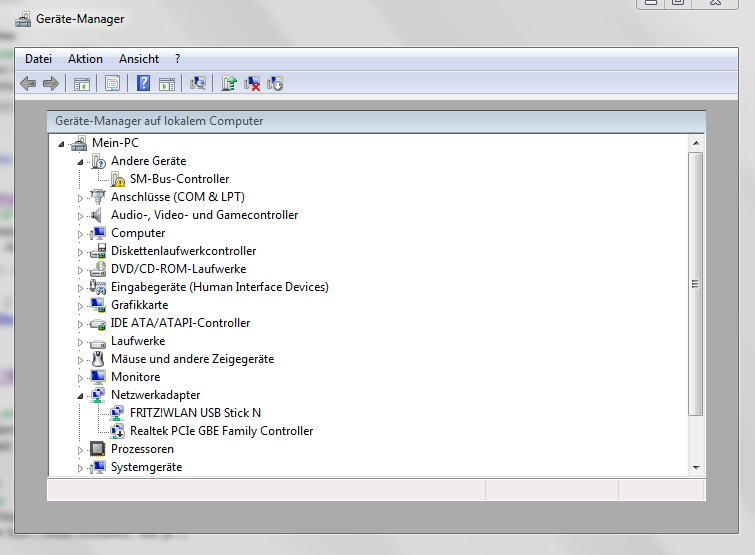
Task: Expand the Monitore category
Action: [80, 378]
